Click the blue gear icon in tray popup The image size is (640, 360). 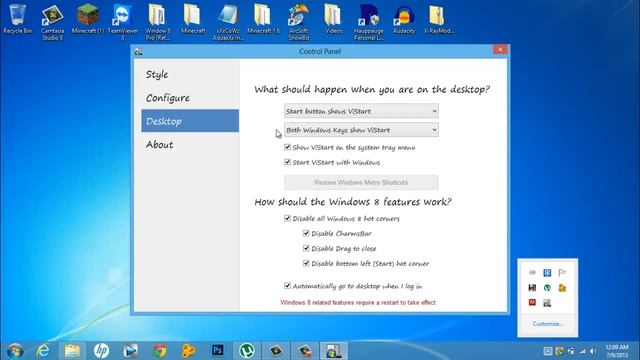tap(547, 273)
